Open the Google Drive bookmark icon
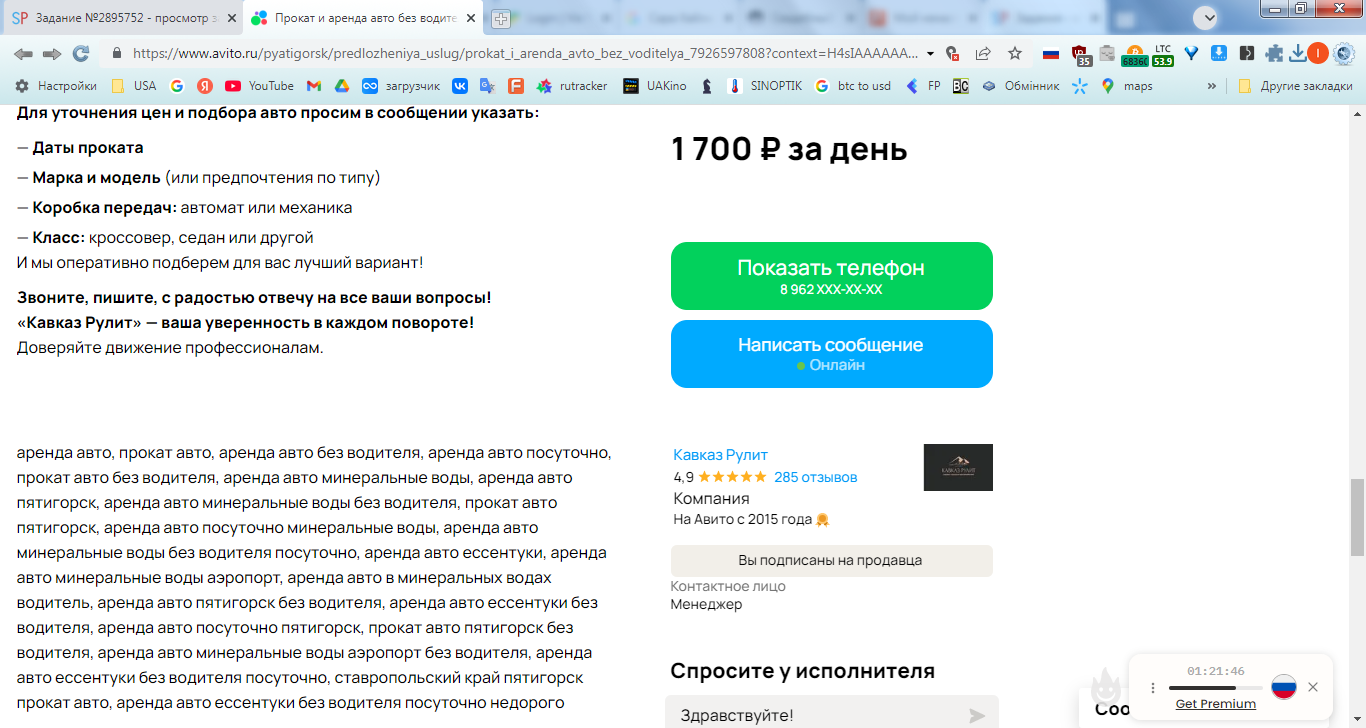Image resolution: width=1366 pixels, height=728 pixels. (341, 86)
